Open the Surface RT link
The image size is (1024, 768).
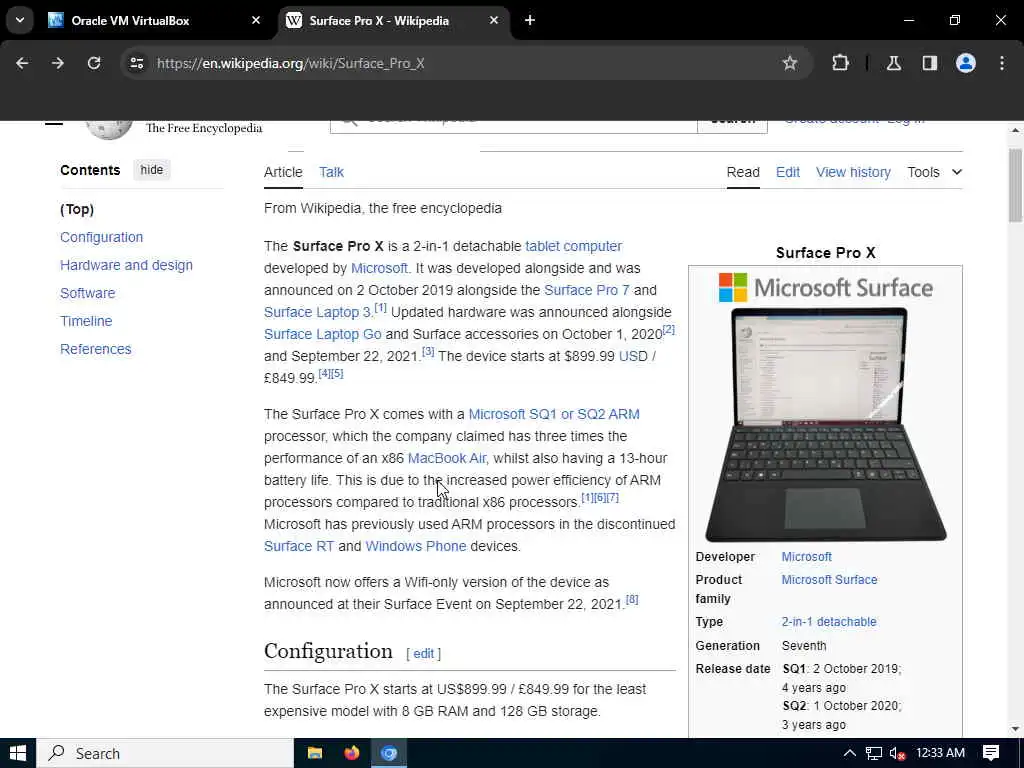(298, 546)
